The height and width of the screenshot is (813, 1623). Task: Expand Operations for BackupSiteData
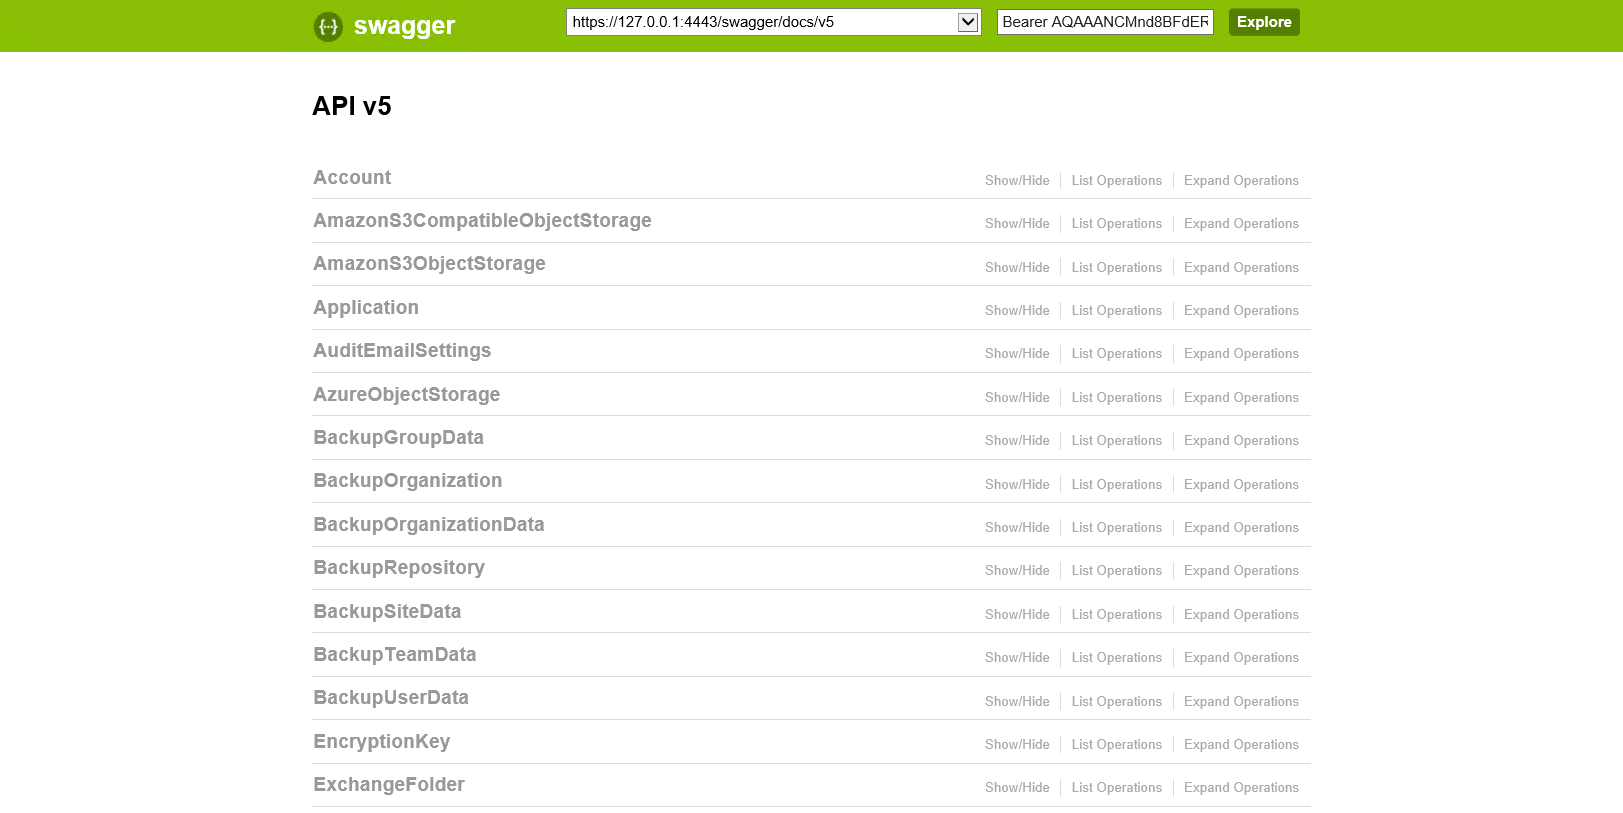[x=1241, y=615]
